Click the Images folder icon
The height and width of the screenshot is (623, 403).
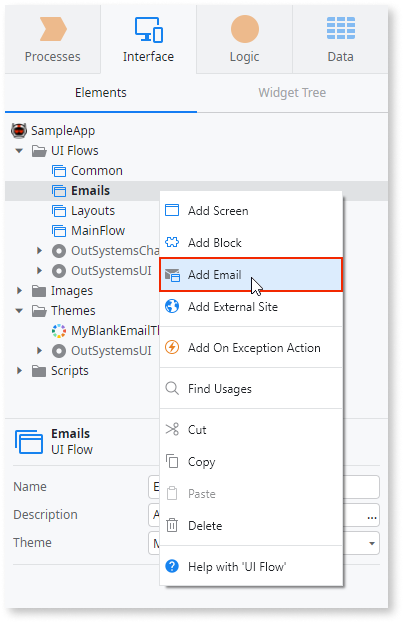point(39,291)
